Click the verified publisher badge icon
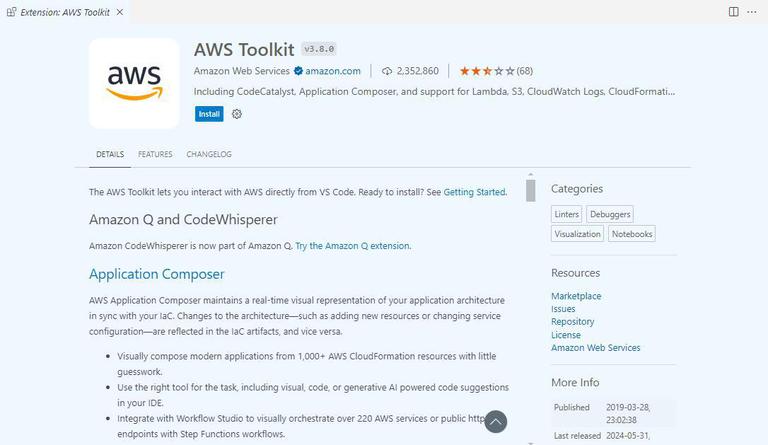 (298, 71)
